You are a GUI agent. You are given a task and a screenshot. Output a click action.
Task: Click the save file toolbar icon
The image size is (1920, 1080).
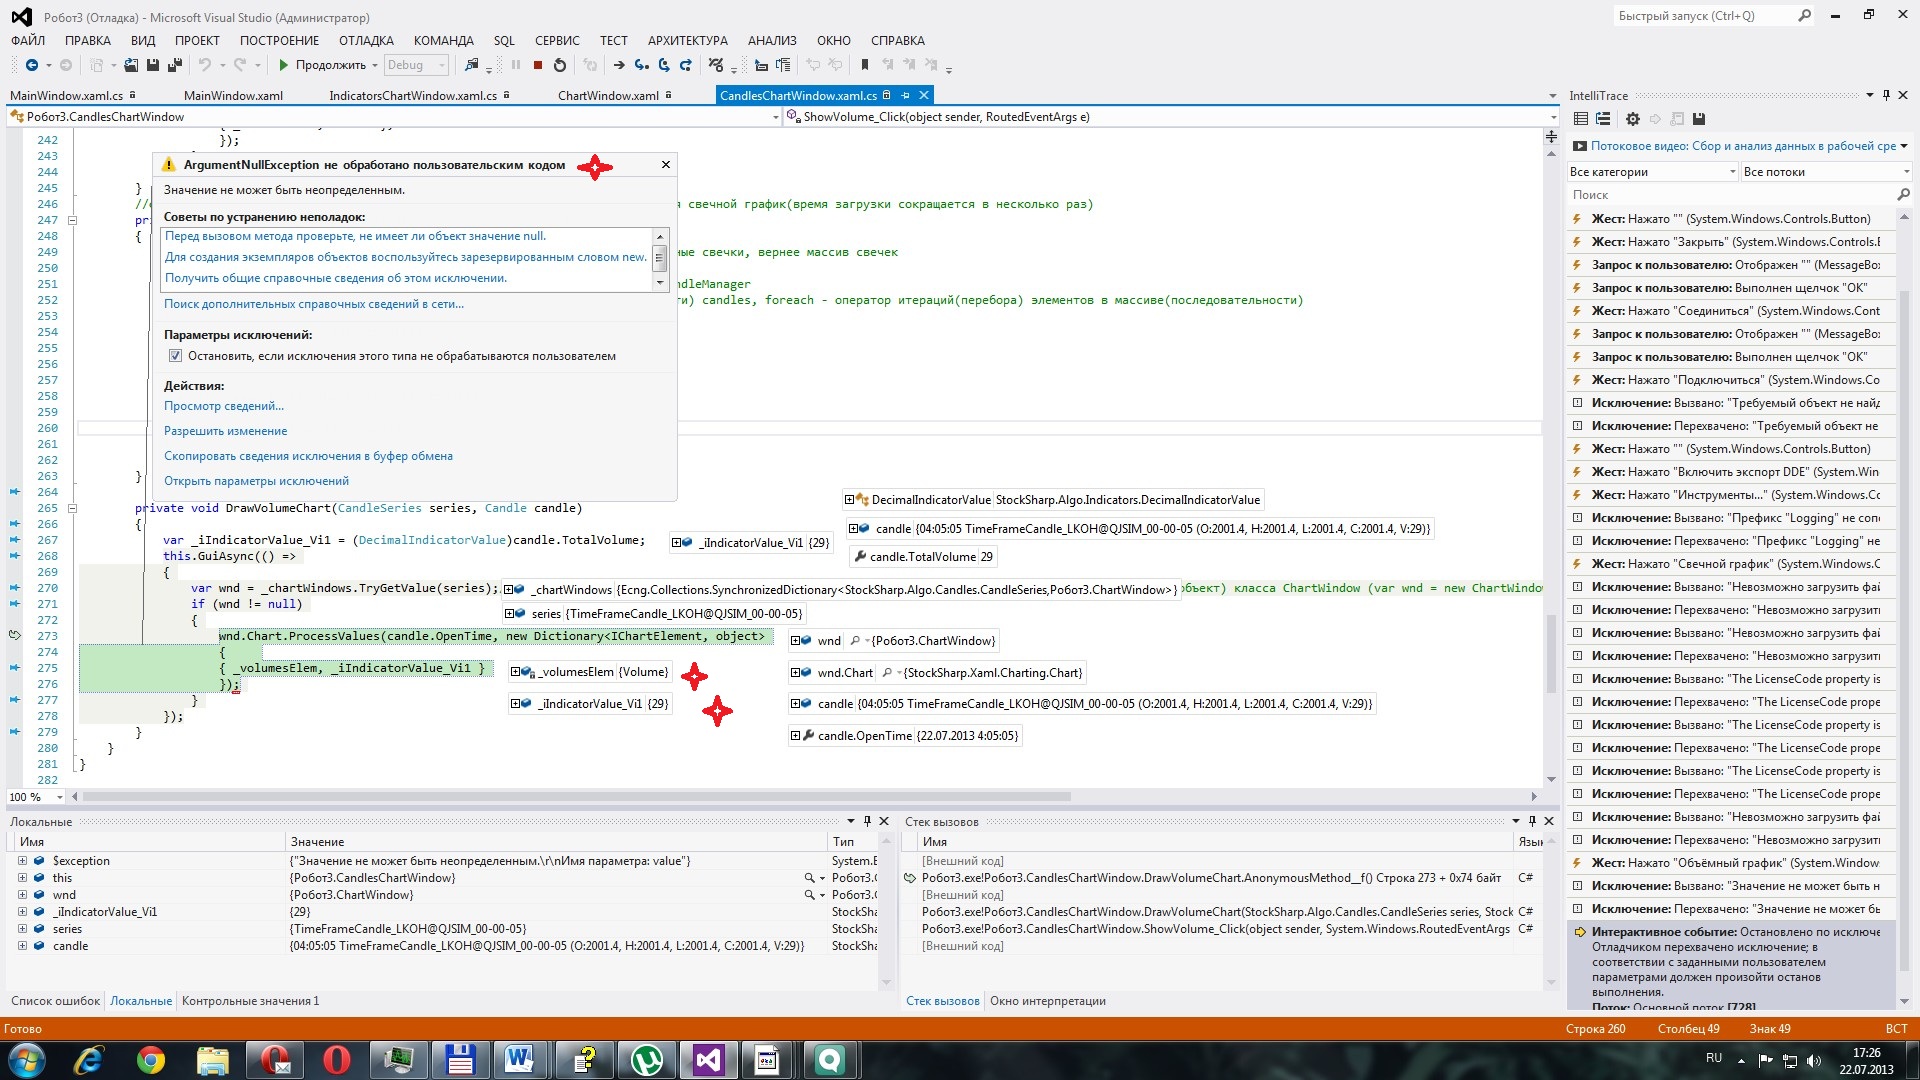pos(153,65)
